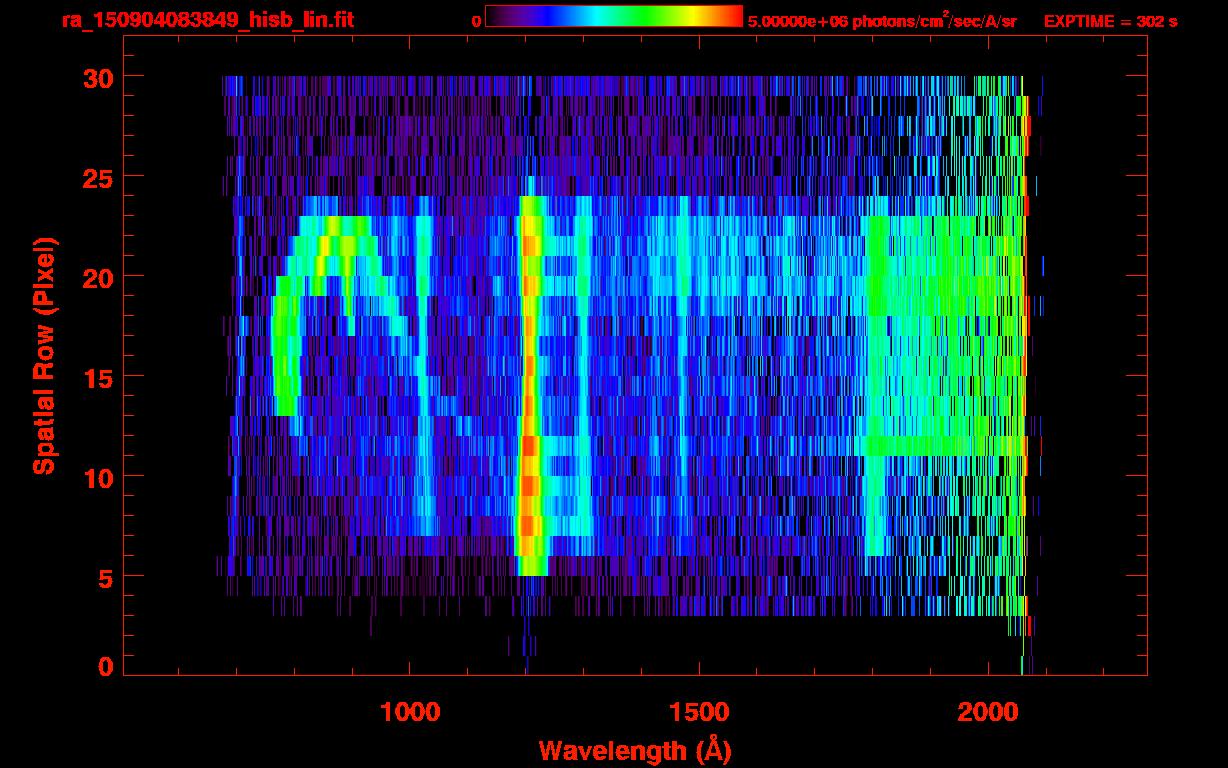Click the x-axis tick label 1000

[x=410, y=712]
